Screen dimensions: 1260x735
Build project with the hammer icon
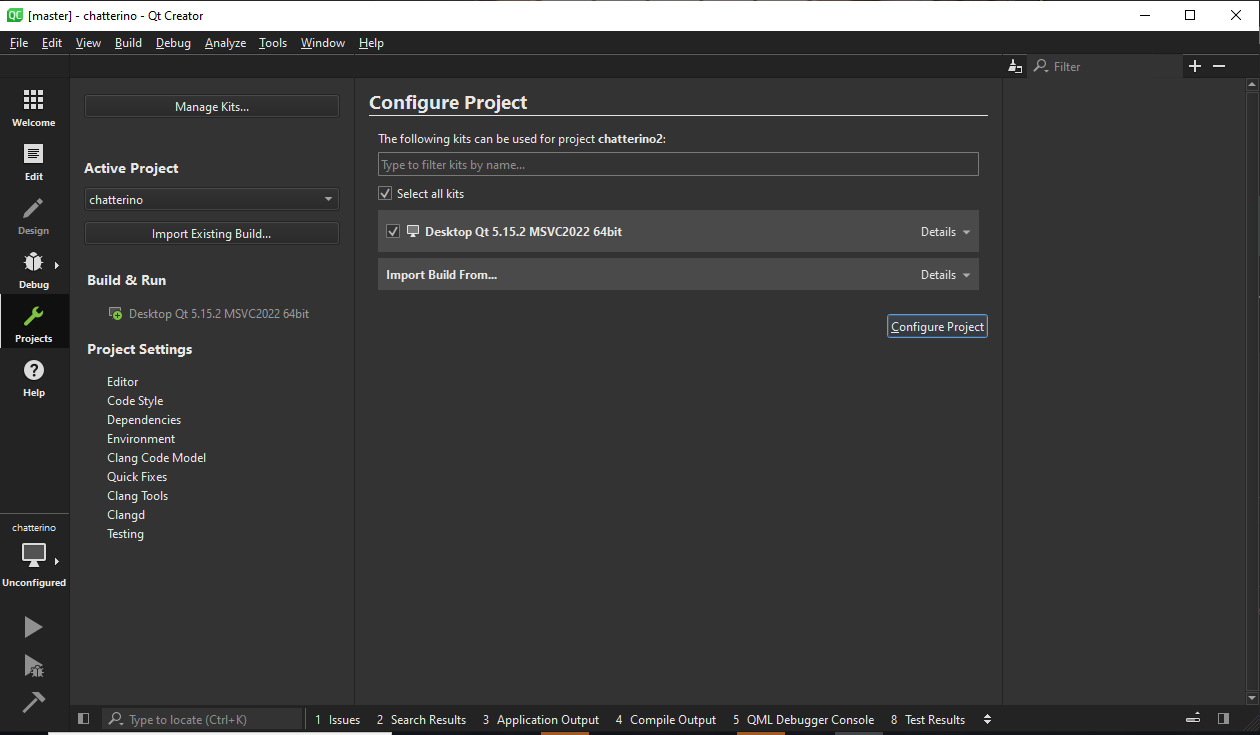point(33,702)
